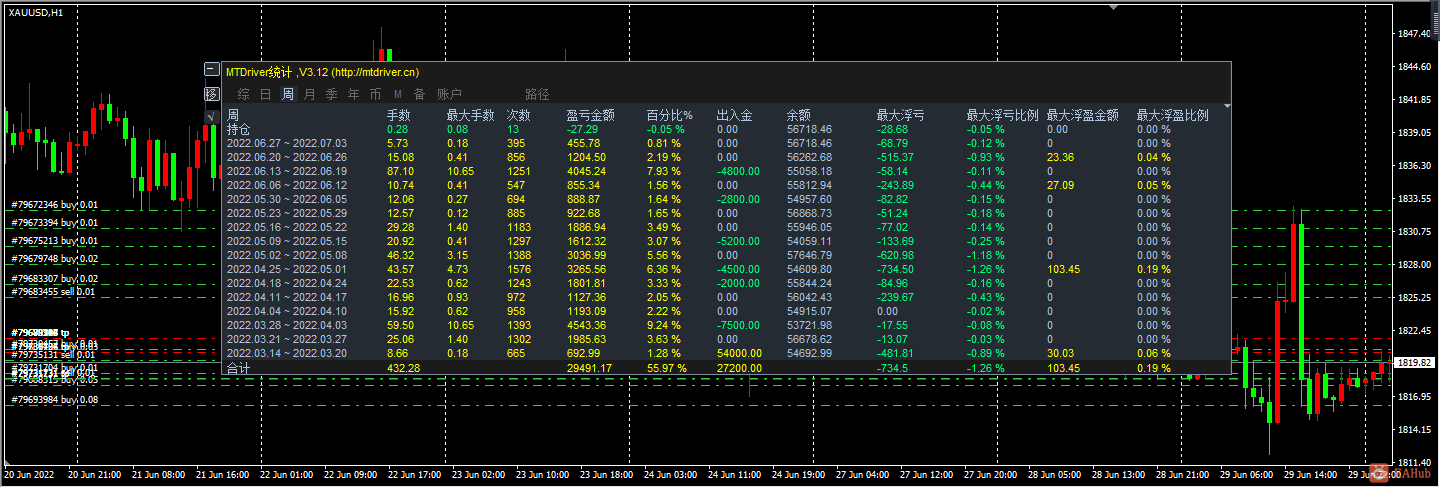1440x488 pixels.
Task: Open the 账户 account tab
Action: (x=450, y=94)
